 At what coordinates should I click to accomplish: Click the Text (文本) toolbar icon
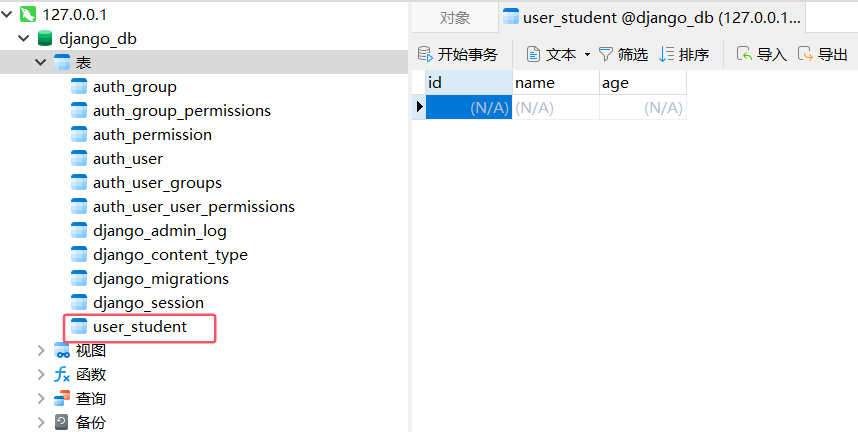tap(534, 54)
